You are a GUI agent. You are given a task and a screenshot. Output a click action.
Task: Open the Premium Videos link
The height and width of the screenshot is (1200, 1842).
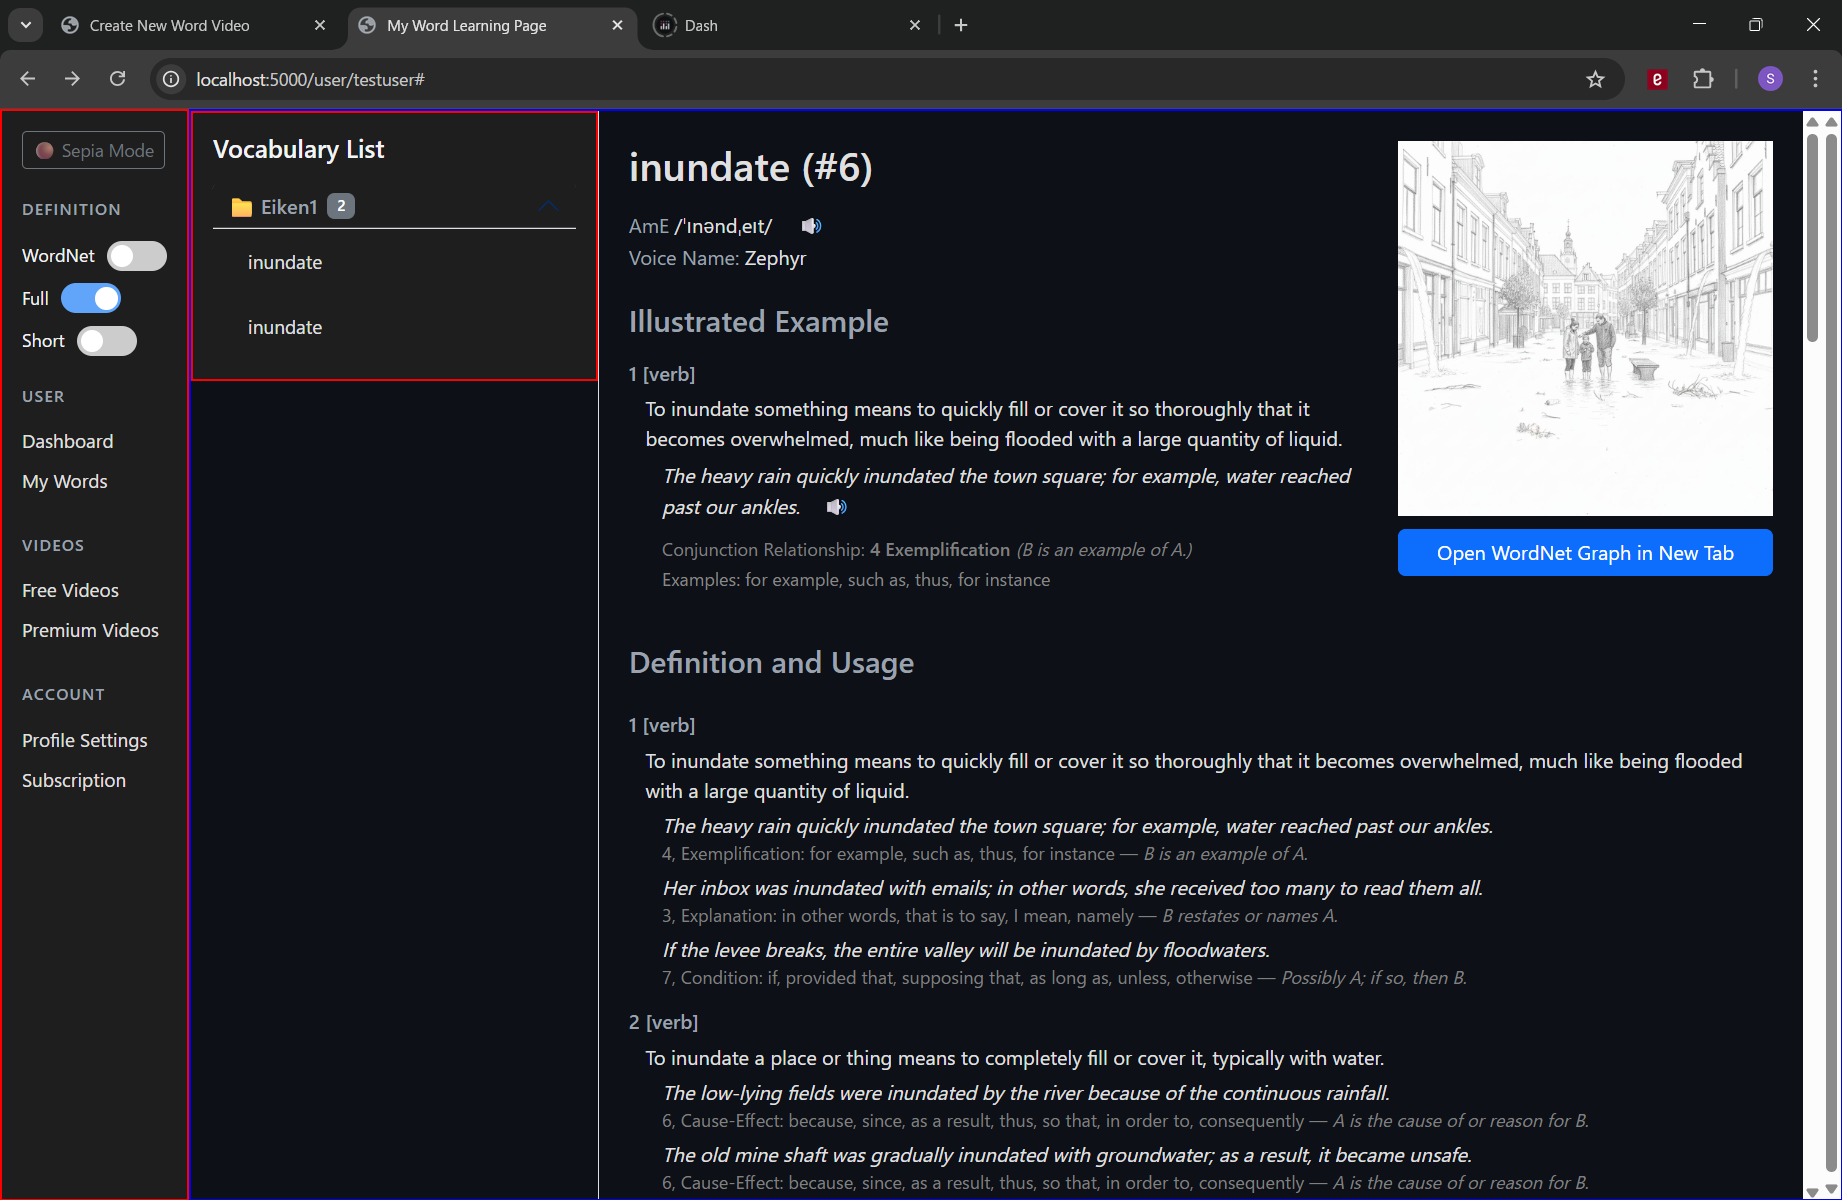click(x=90, y=630)
